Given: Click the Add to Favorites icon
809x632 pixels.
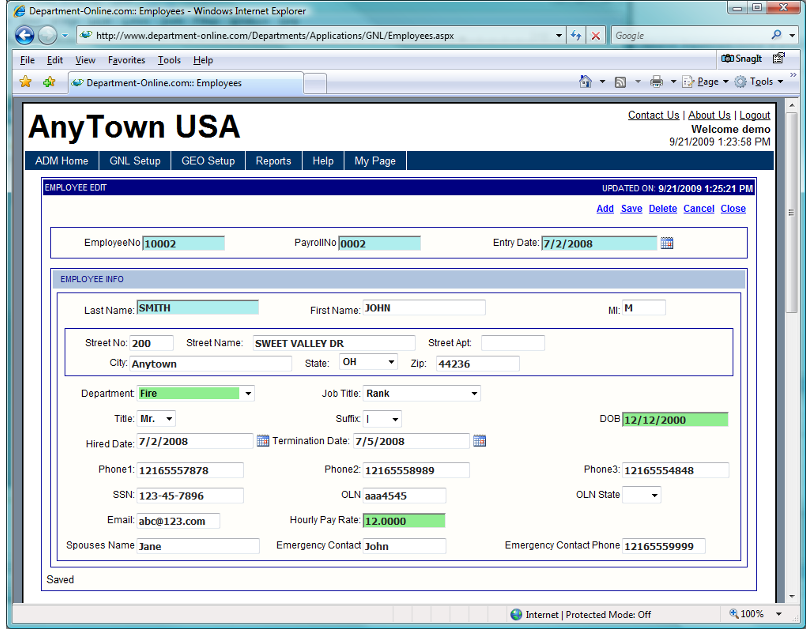Looking at the screenshot, I should pyautogui.click(x=49, y=82).
